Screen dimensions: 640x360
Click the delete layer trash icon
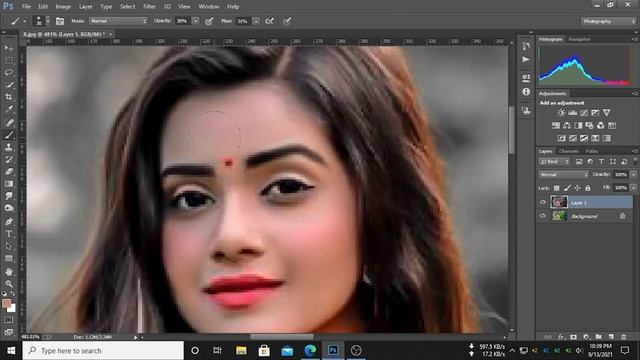click(x=623, y=337)
